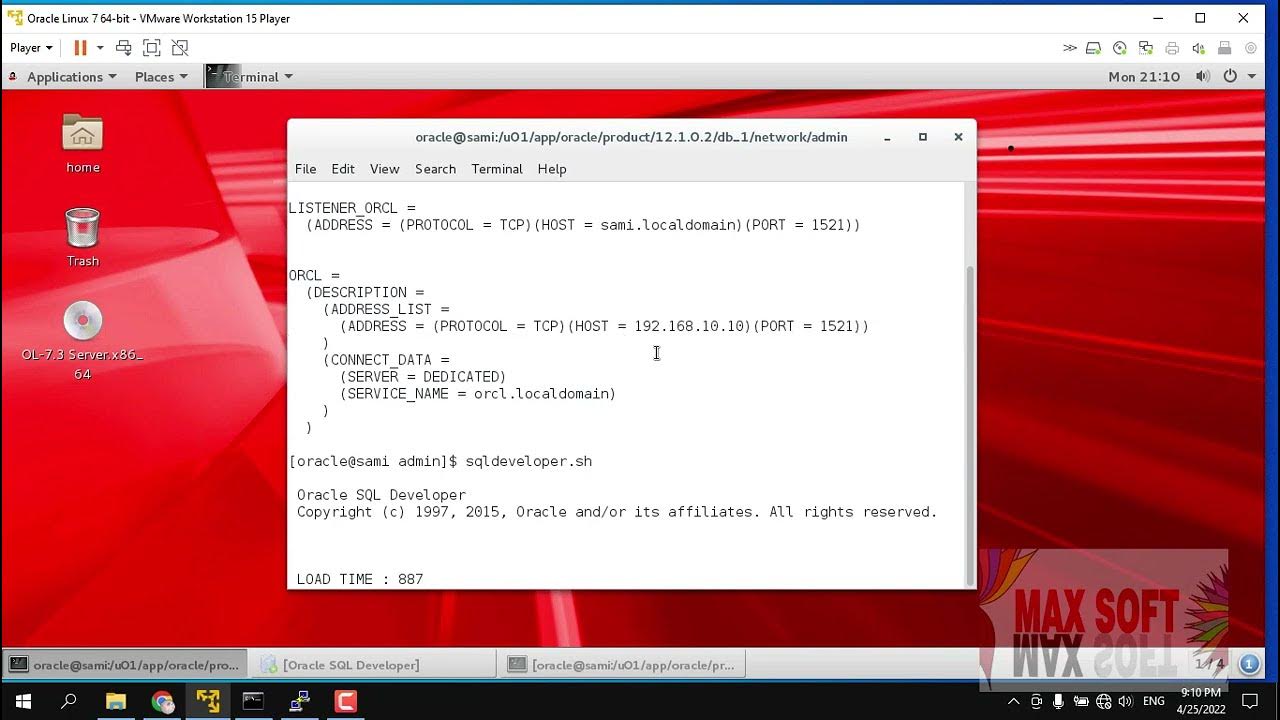Open the Edit menu in the terminal
The width and height of the screenshot is (1280, 720).
343,169
